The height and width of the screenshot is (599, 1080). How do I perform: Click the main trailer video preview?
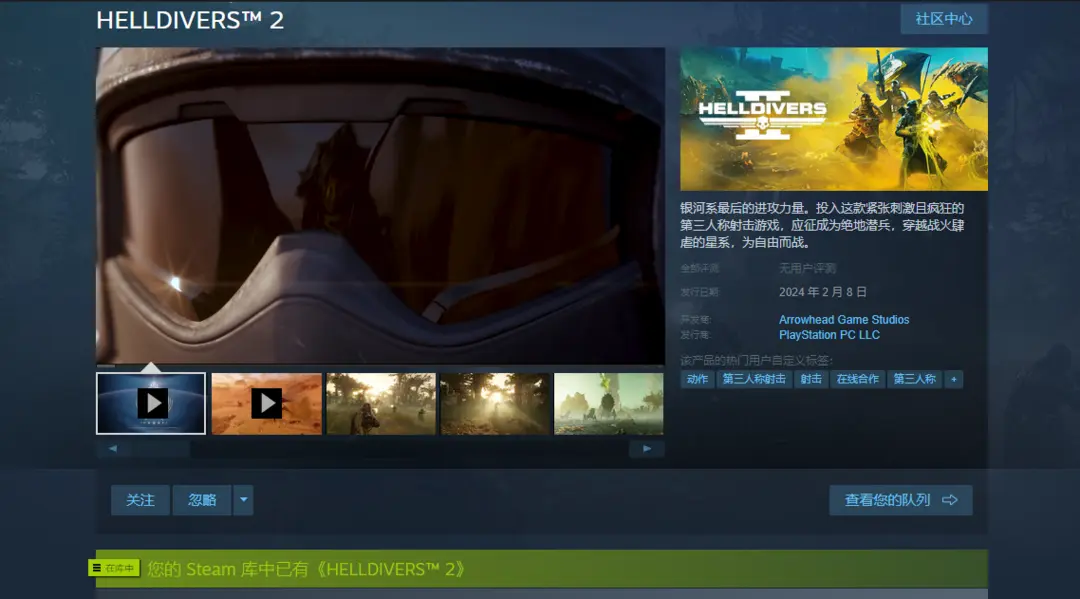tap(380, 205)
